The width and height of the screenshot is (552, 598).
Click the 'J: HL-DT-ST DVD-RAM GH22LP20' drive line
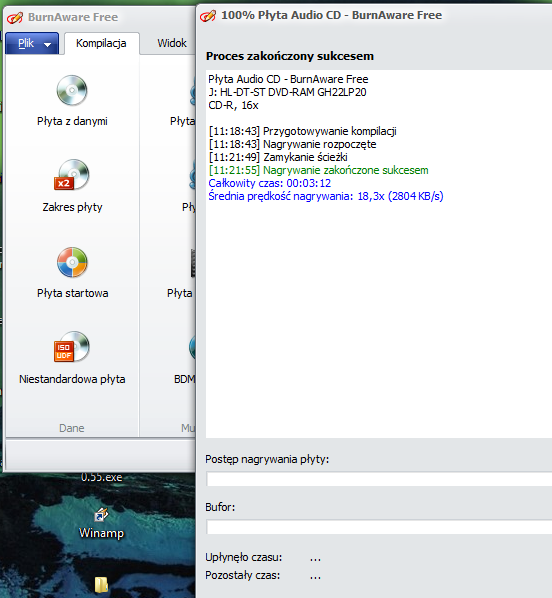287,92
